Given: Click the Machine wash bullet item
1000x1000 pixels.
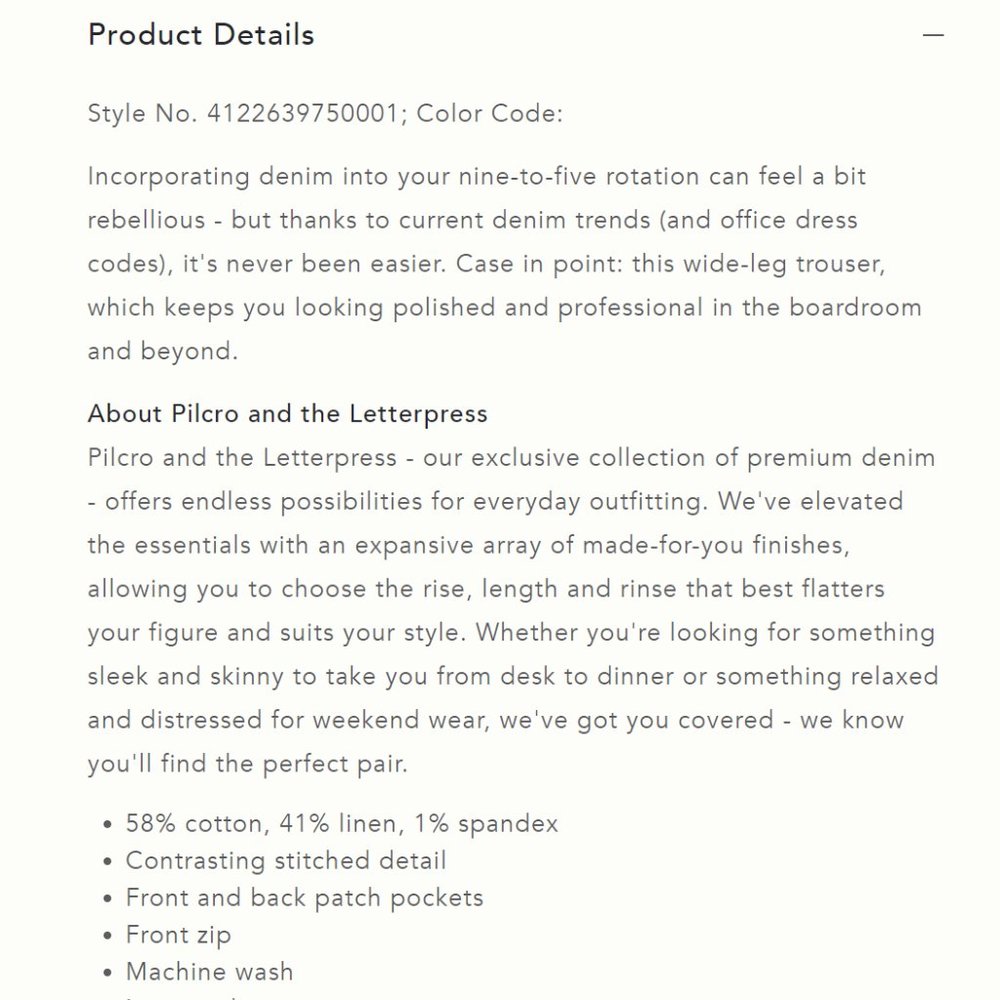Looking at the screenshot, I should coord(209,971).
